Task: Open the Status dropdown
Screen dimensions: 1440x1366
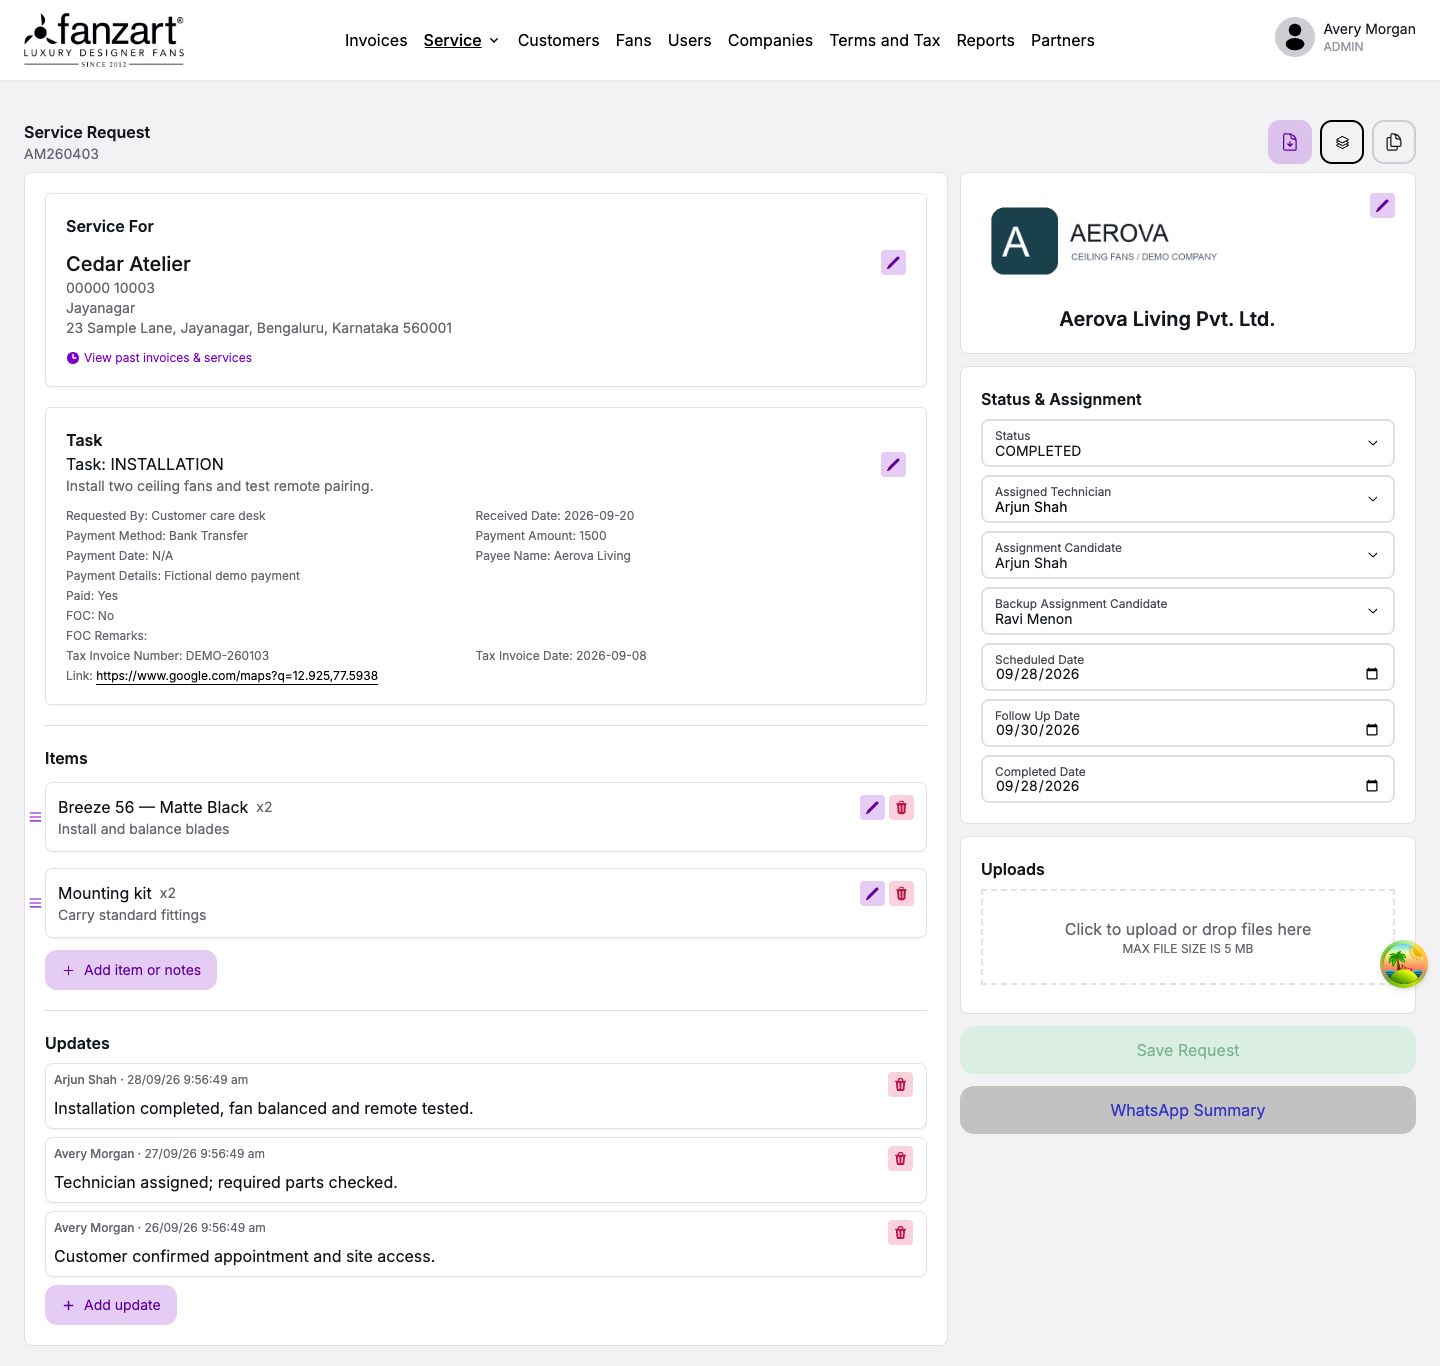Action: [1187, 443]
